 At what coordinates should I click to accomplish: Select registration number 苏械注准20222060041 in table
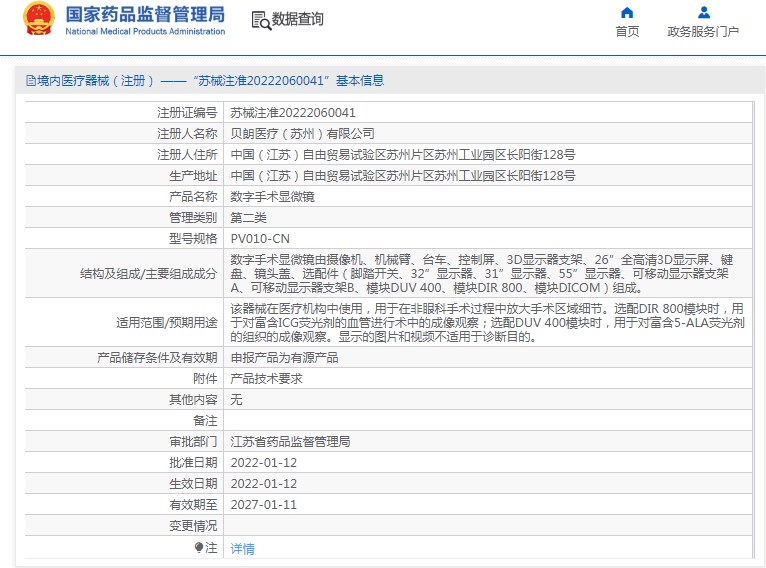(293, 113)
